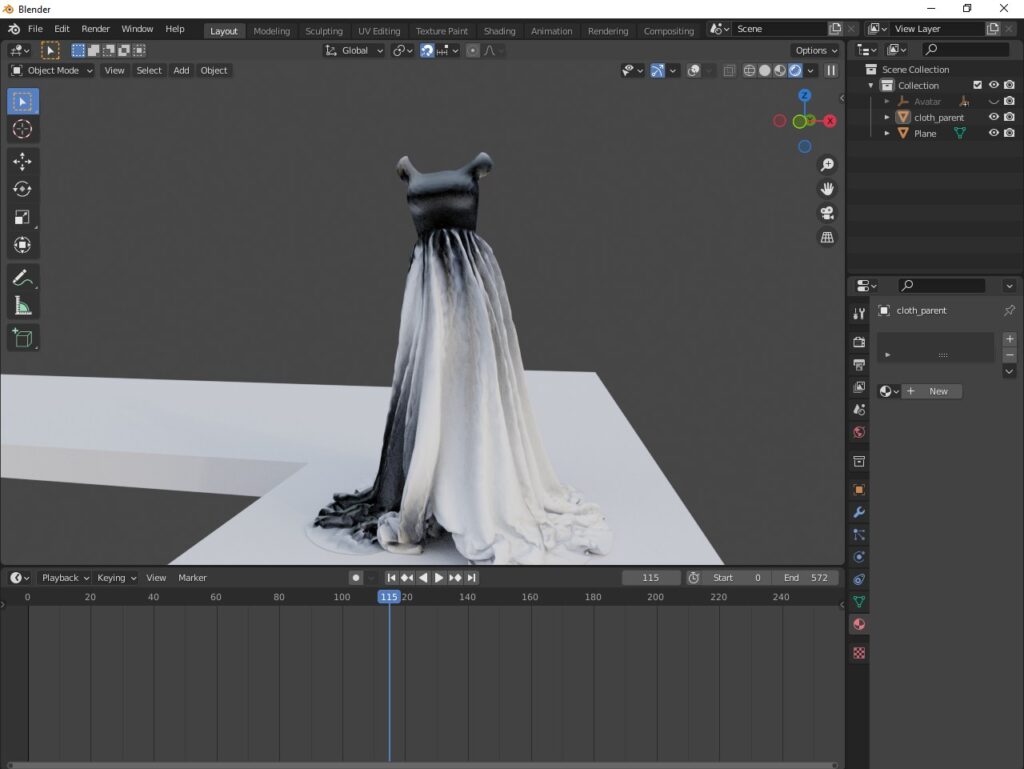Open the Options dropdown in the viewport header
Image resolution: width=1024 pixels, height=769 pixels.
(x=814, y=50)
